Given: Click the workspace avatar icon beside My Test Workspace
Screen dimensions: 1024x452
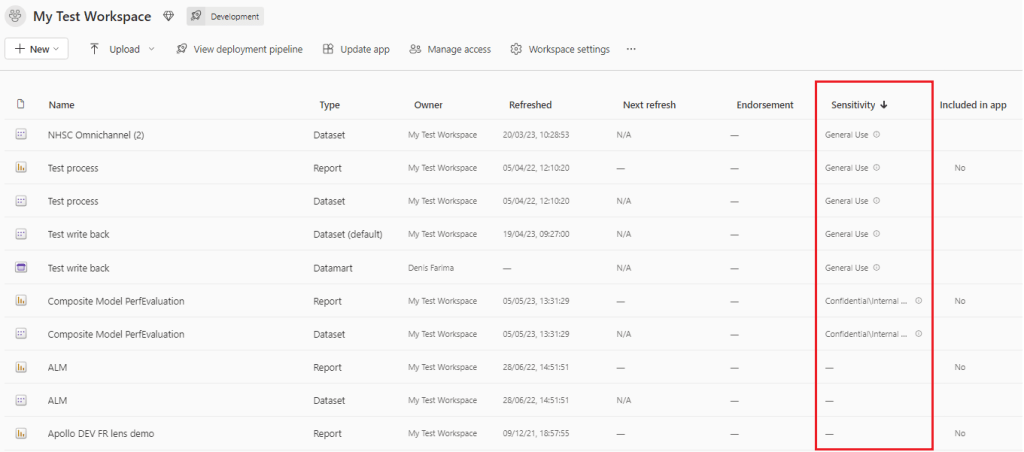Looking at the screenshot, I should 16,17.
